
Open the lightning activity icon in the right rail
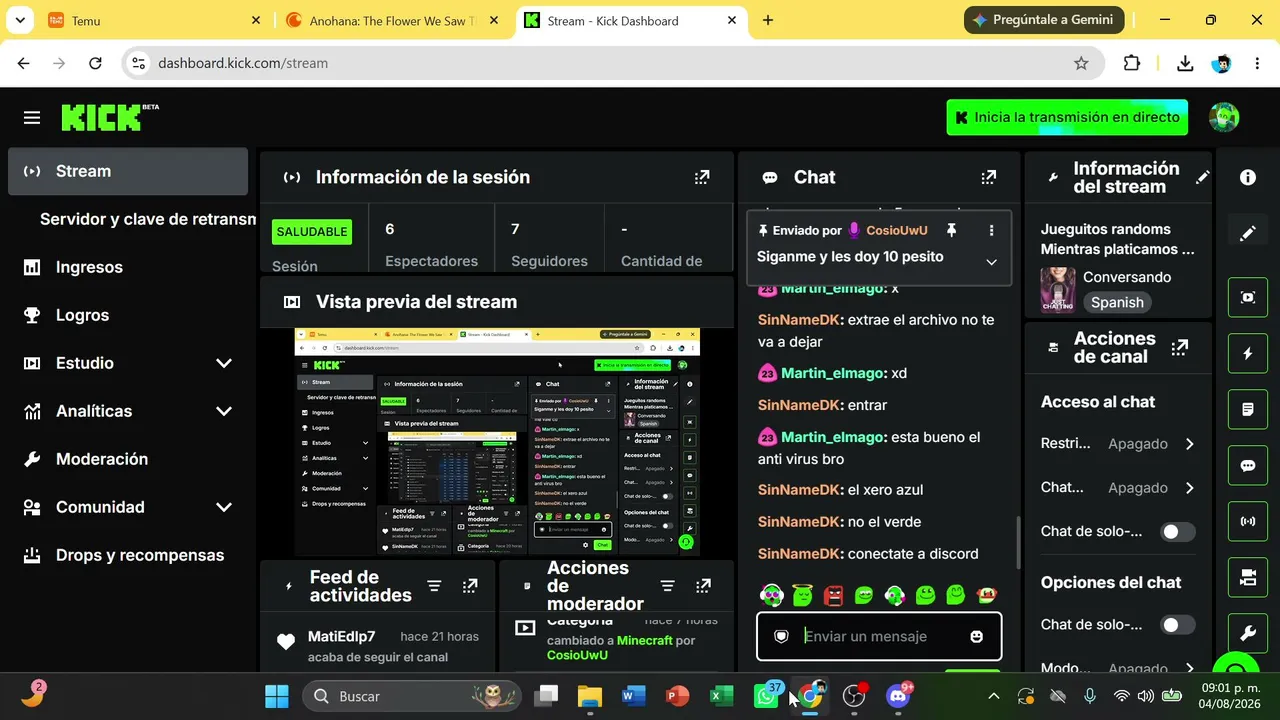click(x=1248, y=353)
